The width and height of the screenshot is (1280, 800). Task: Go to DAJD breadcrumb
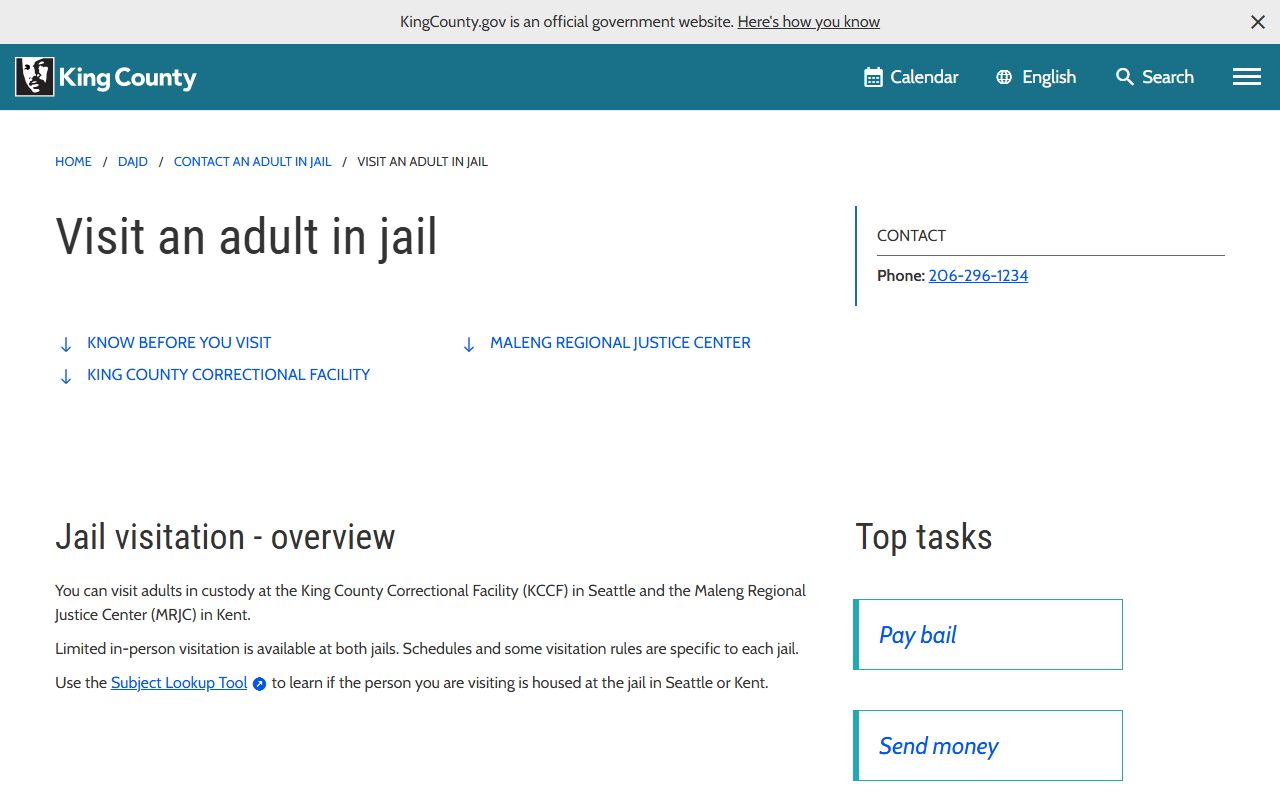tap(133, 161)
